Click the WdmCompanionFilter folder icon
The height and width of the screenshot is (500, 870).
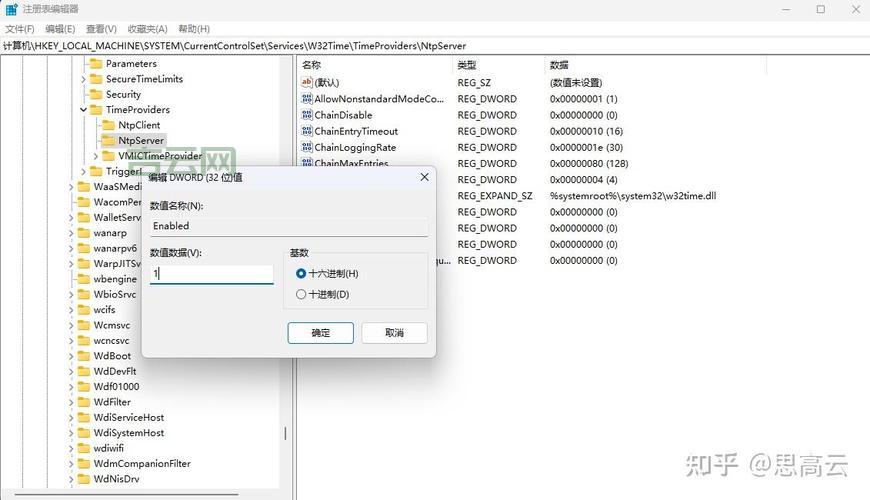coord(84,463)
